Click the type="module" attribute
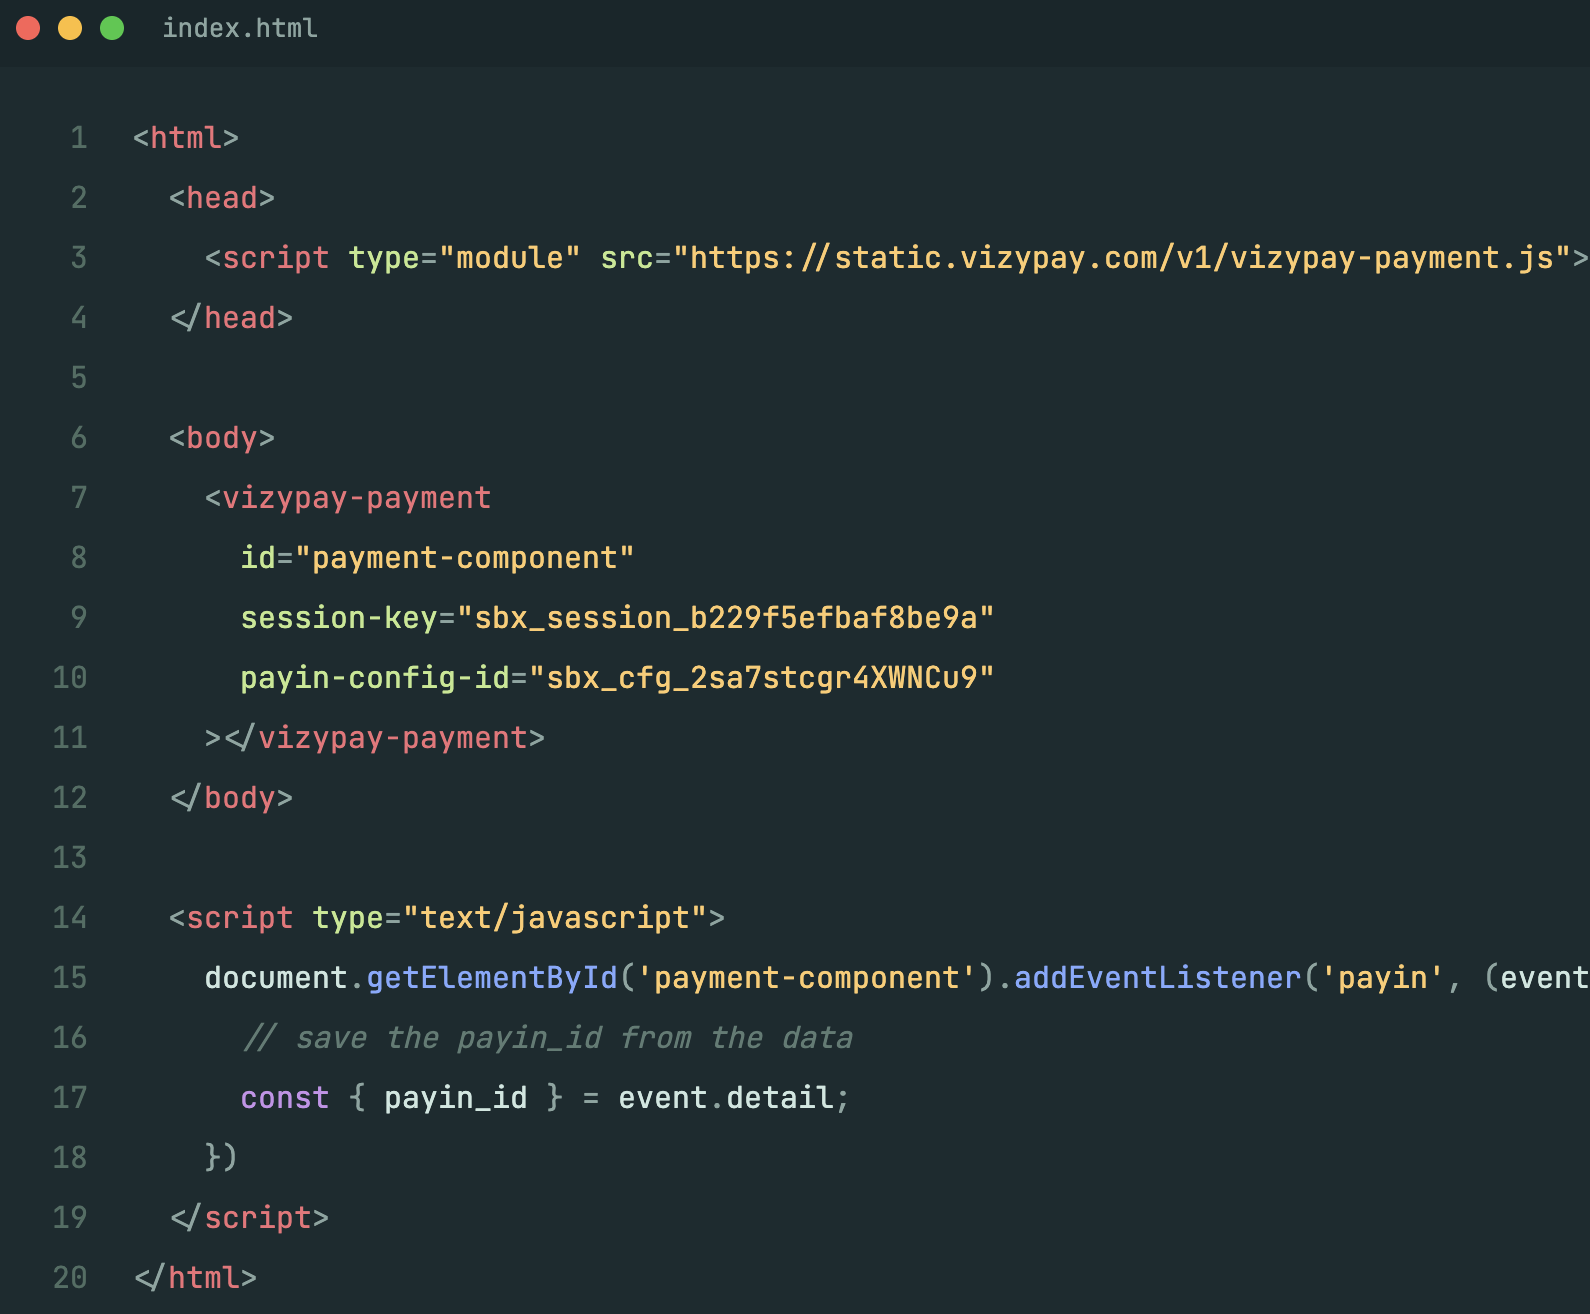This screenshot has height=1314, width=1590. coord(464,258)
